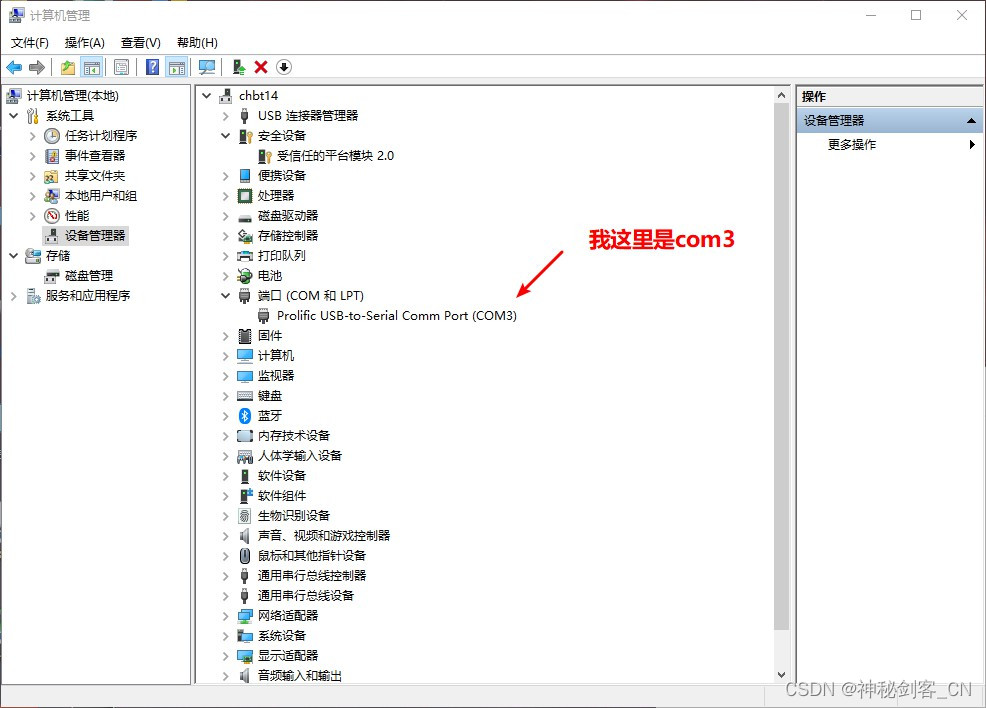Expand the 显示适配器 node
The height and width of the screenshot is (708, 986).
pos(225,656)
